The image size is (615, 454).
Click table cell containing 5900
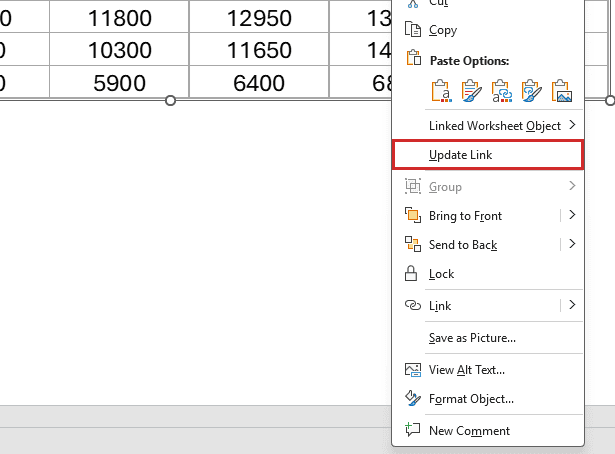click(119, 83)
